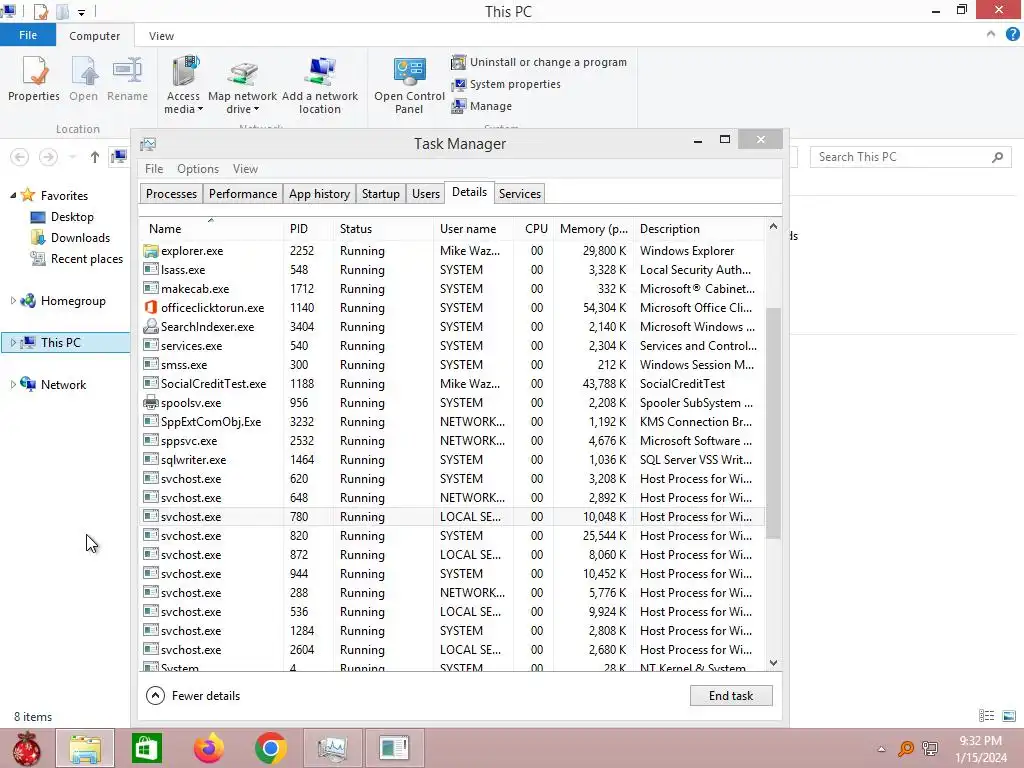Click the Access media icon
This screenshot has width=1024, height=768.
coord(185,72)
